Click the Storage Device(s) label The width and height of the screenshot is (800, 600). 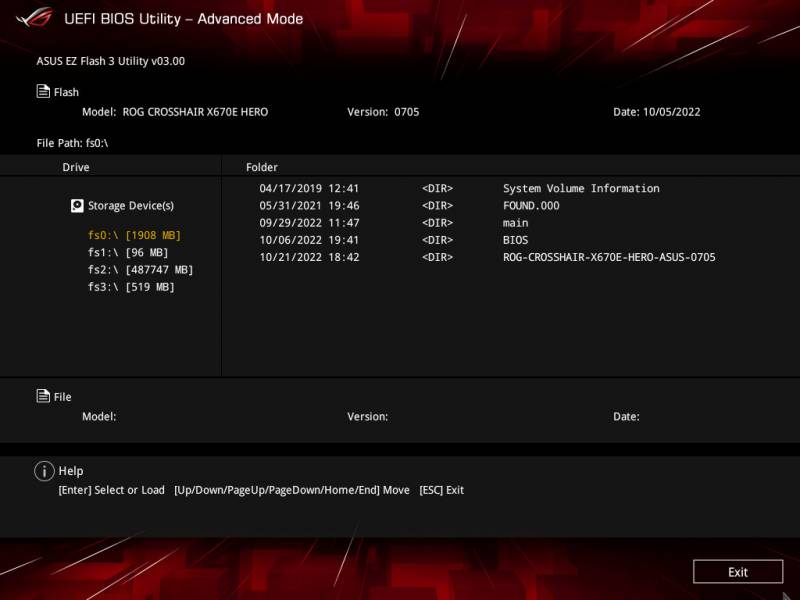[x=130, y=206]
